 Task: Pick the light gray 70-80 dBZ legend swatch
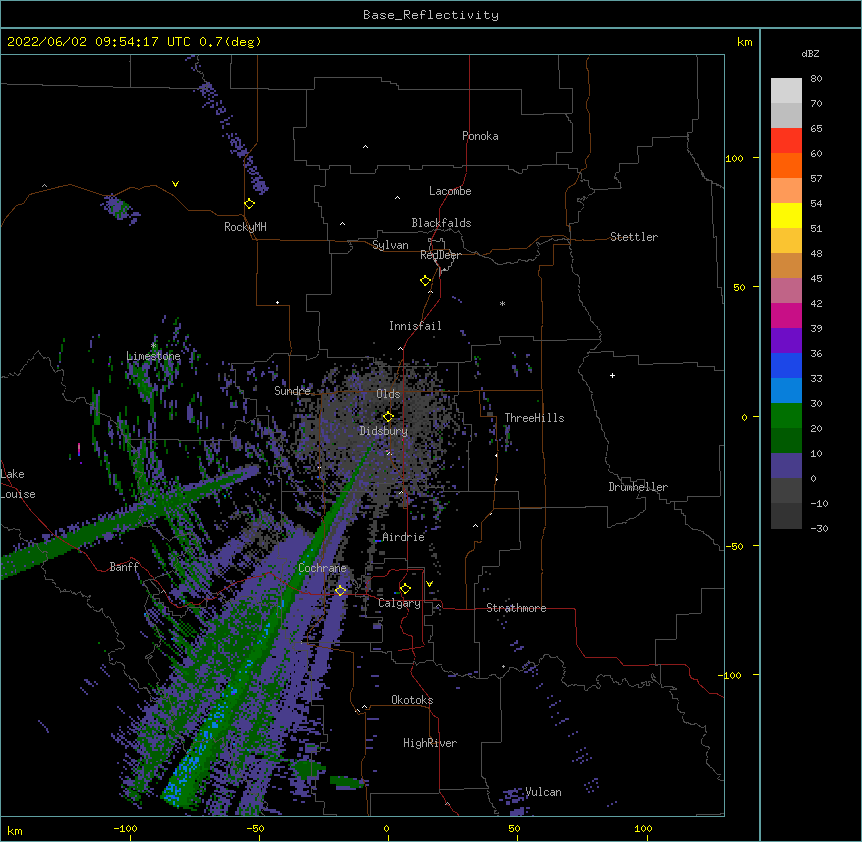[x=786, y=91]
